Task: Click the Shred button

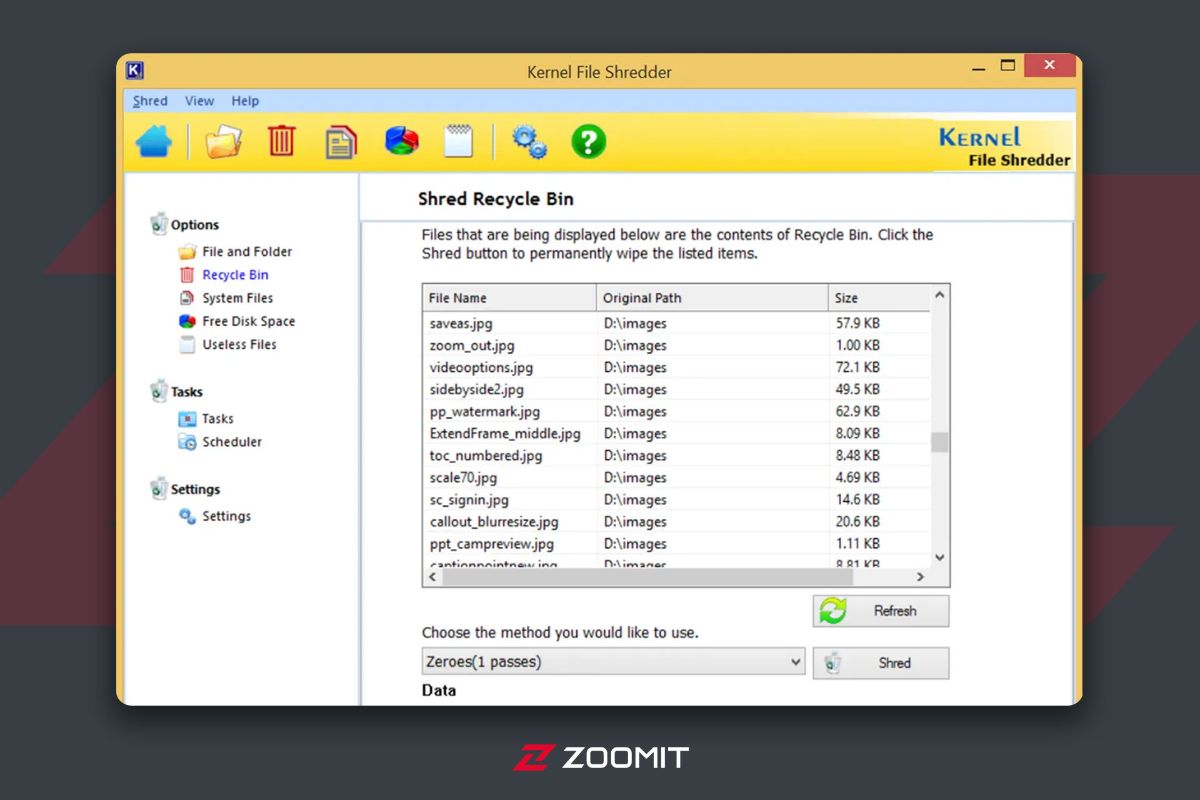Action: point(881,663)
